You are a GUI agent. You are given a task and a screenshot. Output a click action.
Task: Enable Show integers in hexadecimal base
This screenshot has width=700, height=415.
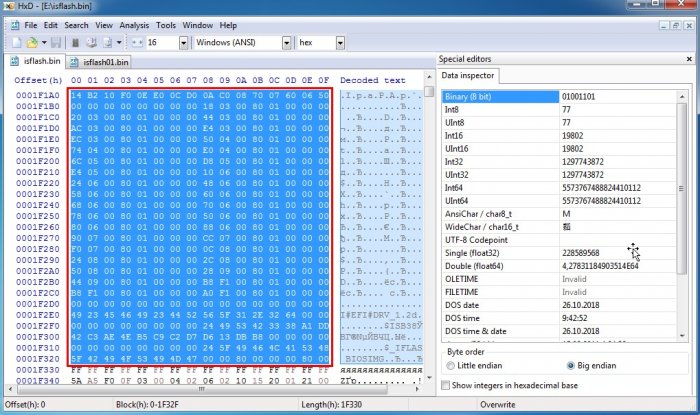coord(509,385)
